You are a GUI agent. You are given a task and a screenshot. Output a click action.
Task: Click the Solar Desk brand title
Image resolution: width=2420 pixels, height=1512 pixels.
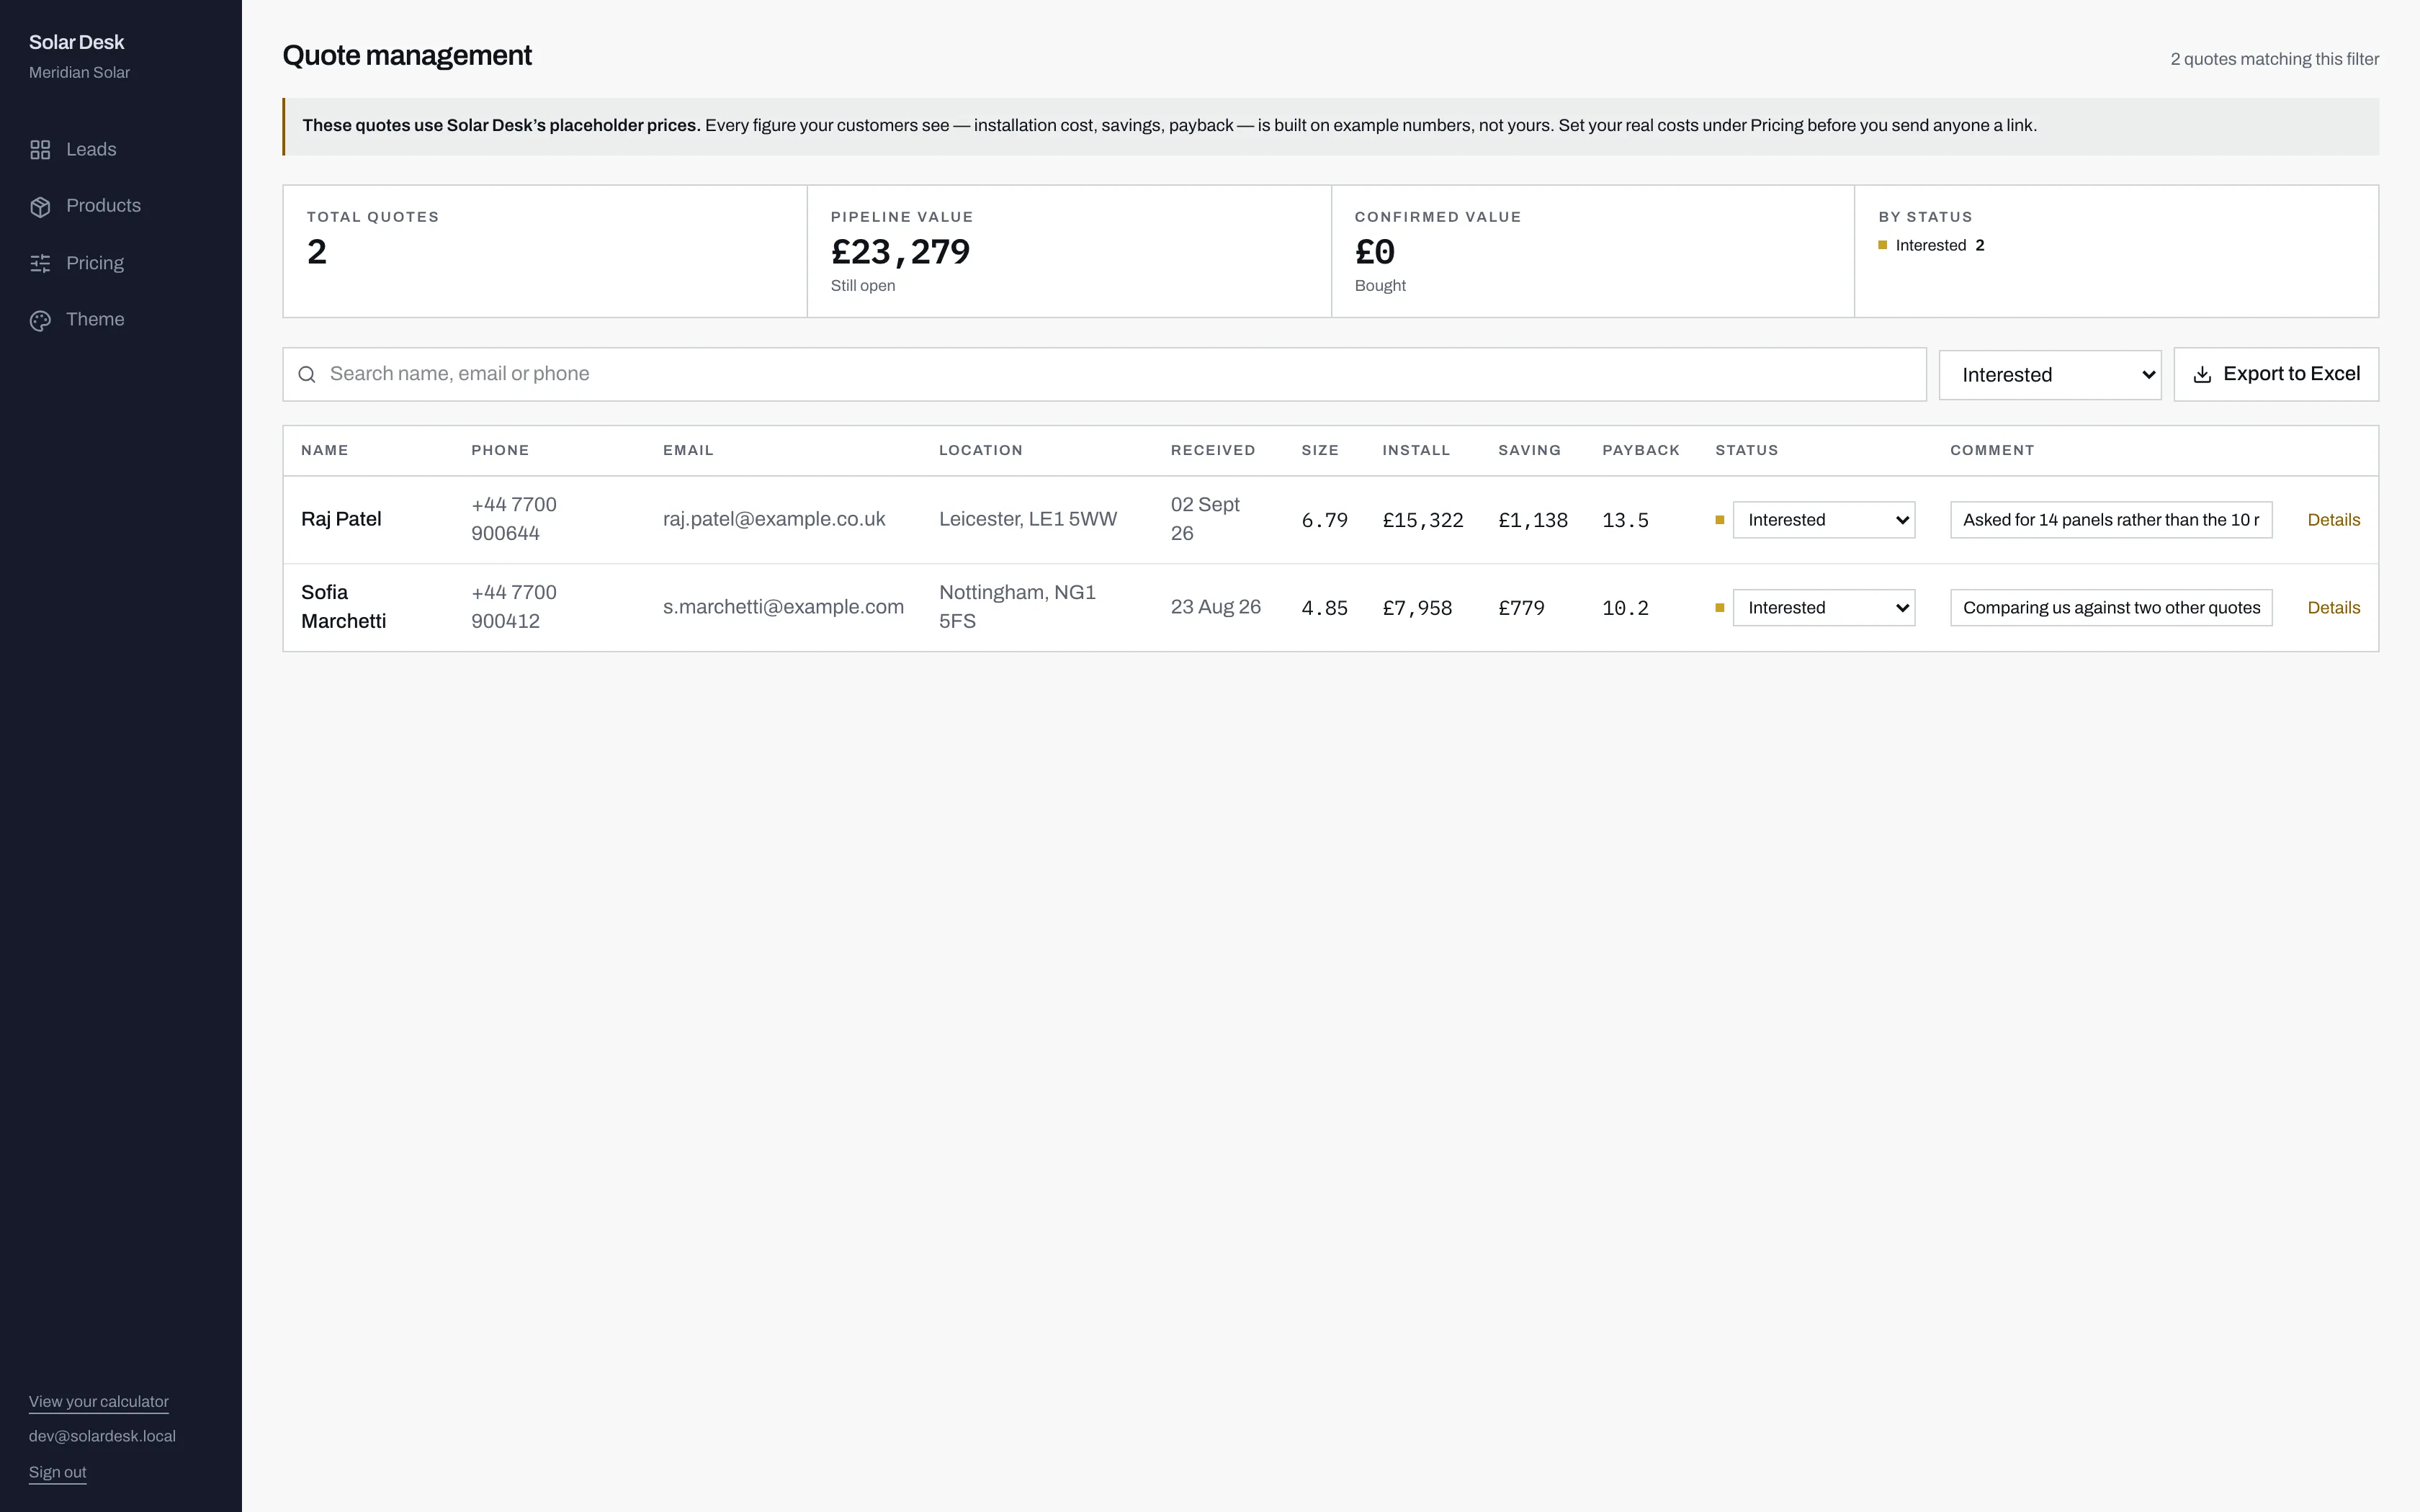coord(76,42)
